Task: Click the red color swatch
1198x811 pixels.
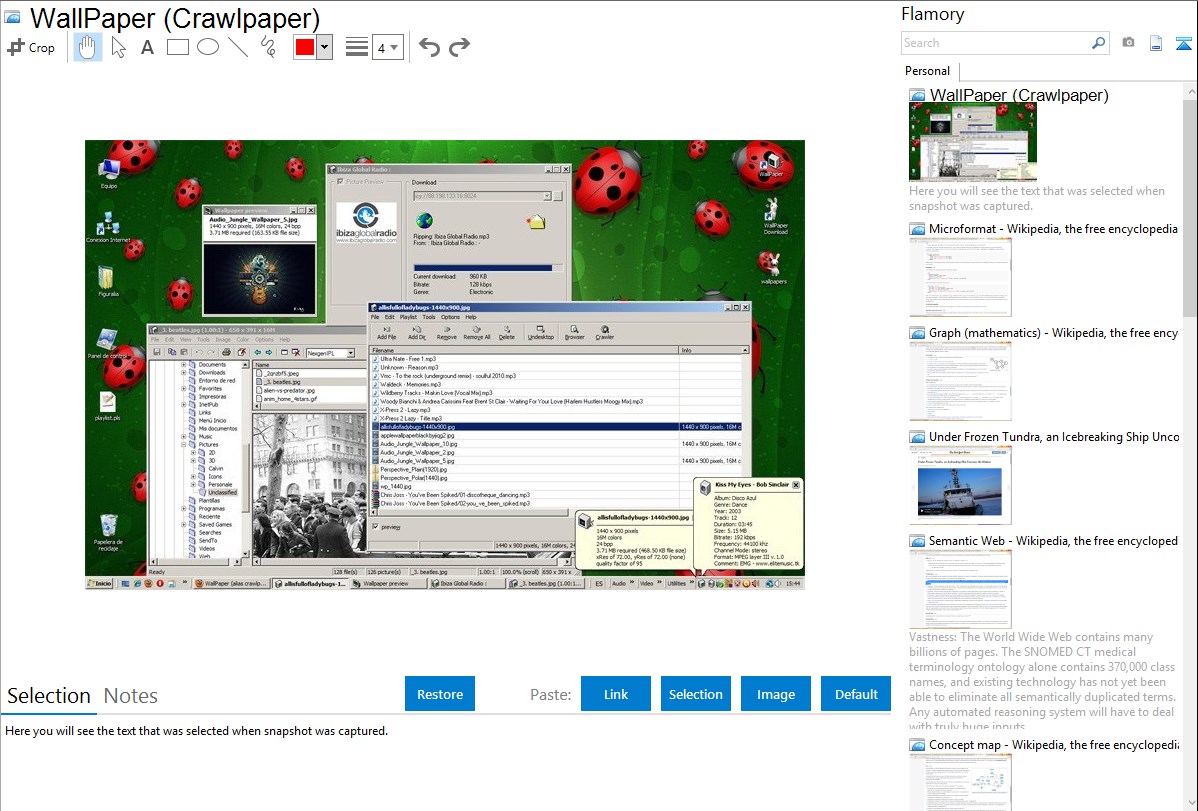Action: 305,47
